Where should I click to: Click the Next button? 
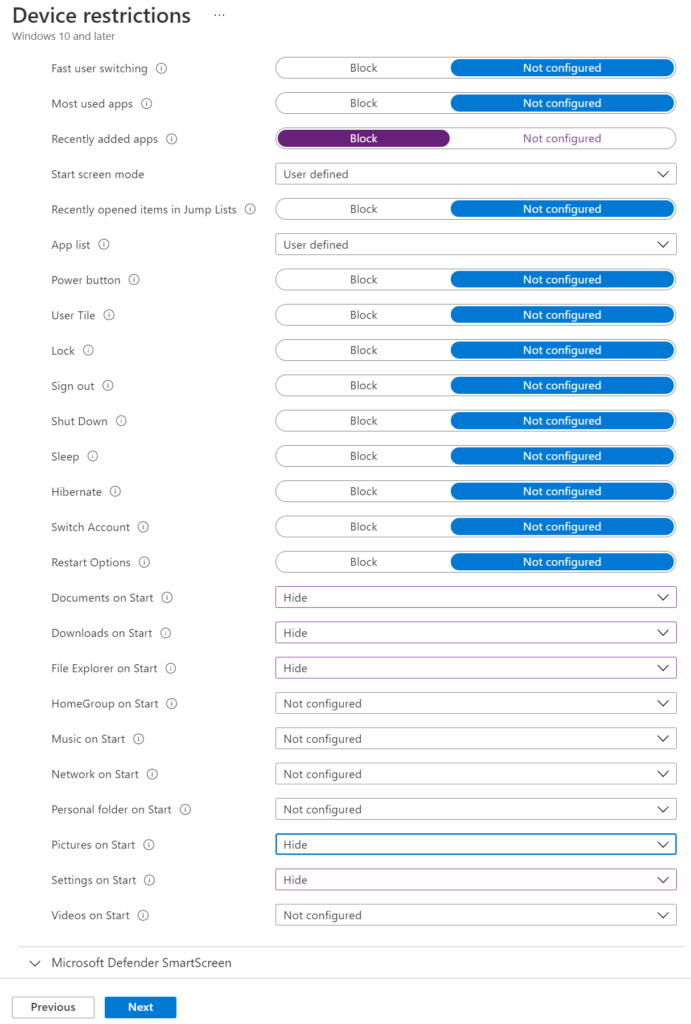(140, 1007)
